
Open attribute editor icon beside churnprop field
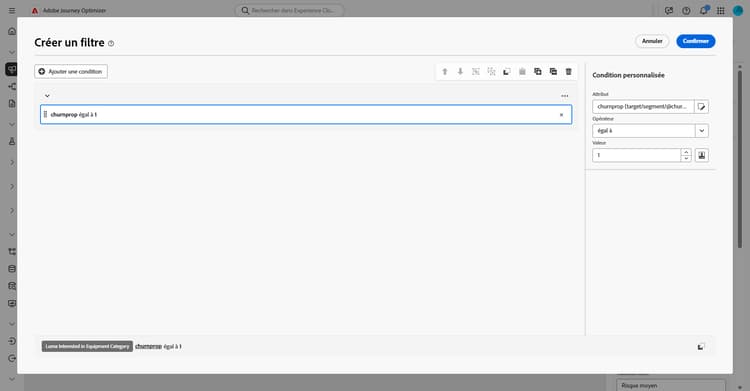coord(702,107)
